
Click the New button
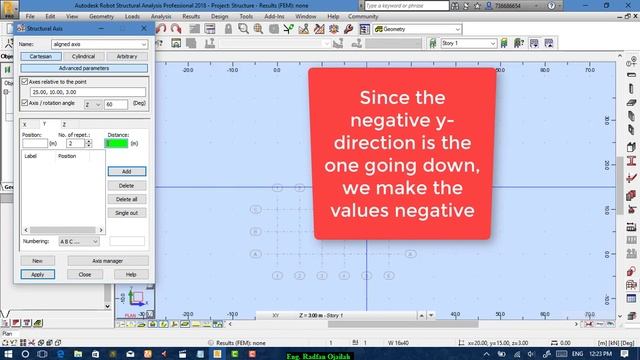(38, 261)
